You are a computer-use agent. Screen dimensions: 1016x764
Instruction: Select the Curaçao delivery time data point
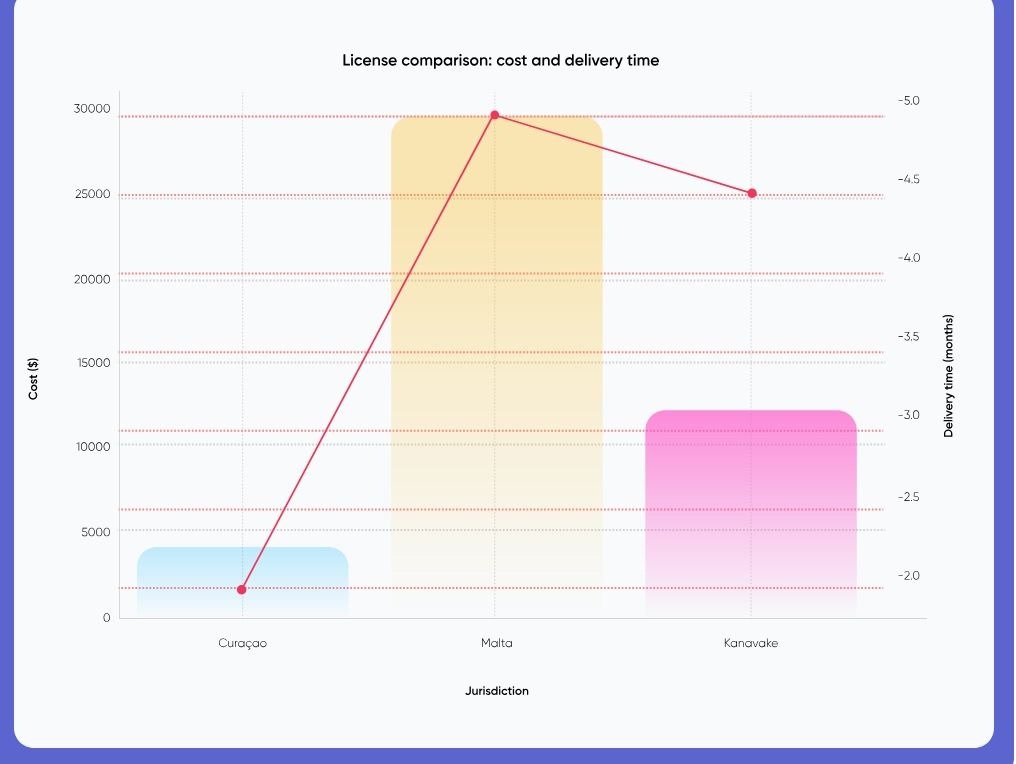tap(241, 589)
